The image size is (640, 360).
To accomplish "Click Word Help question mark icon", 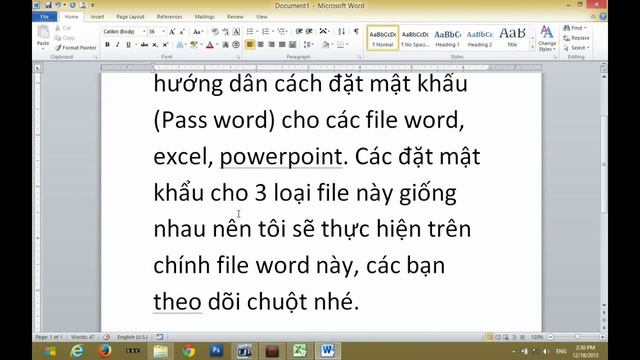I will (x=603, y=16).
